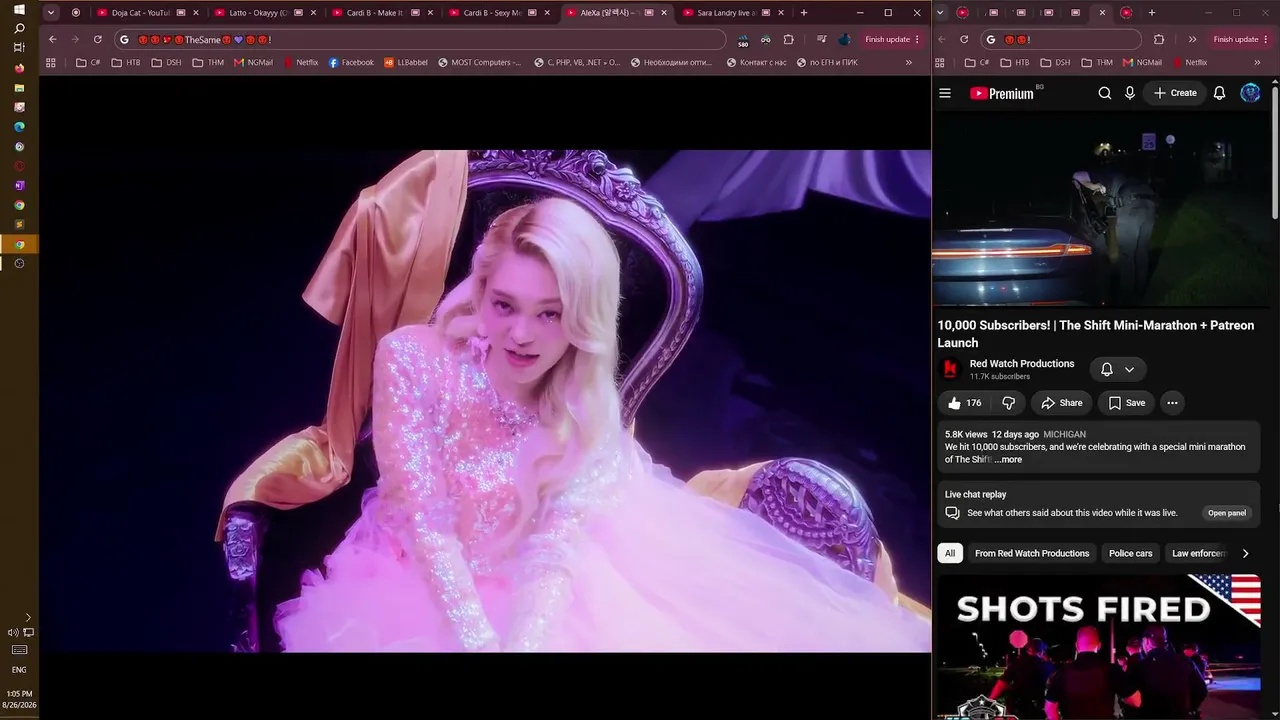The image size is (1280, 720).
Task: Open YouTube notifications bell in header
Action: 1220,93
